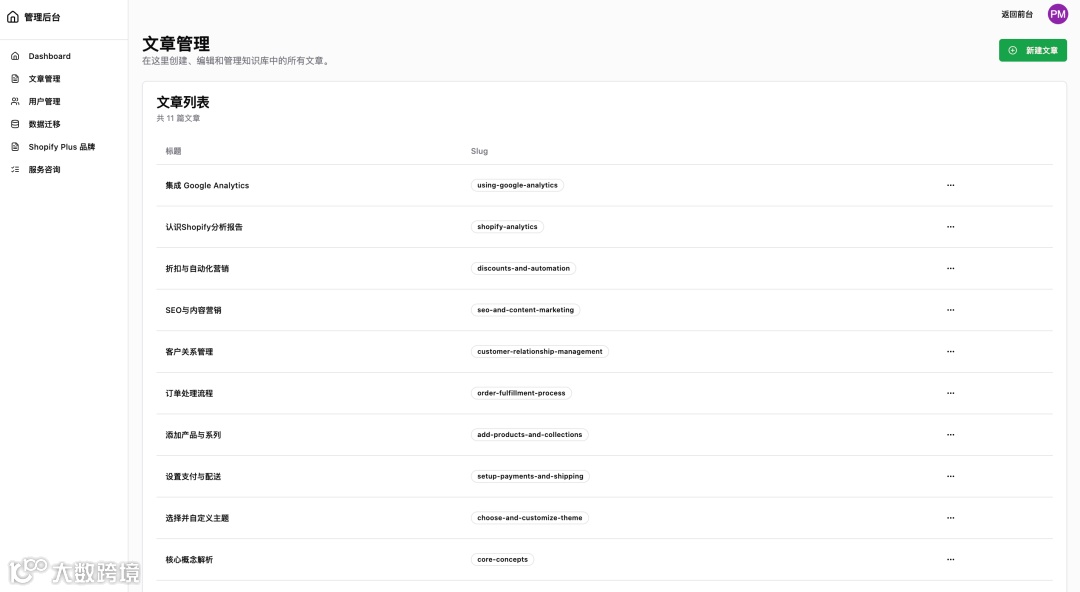1080x592 pixels.
Task: Select article title 核心概念解析
Action: click(189, 560)
